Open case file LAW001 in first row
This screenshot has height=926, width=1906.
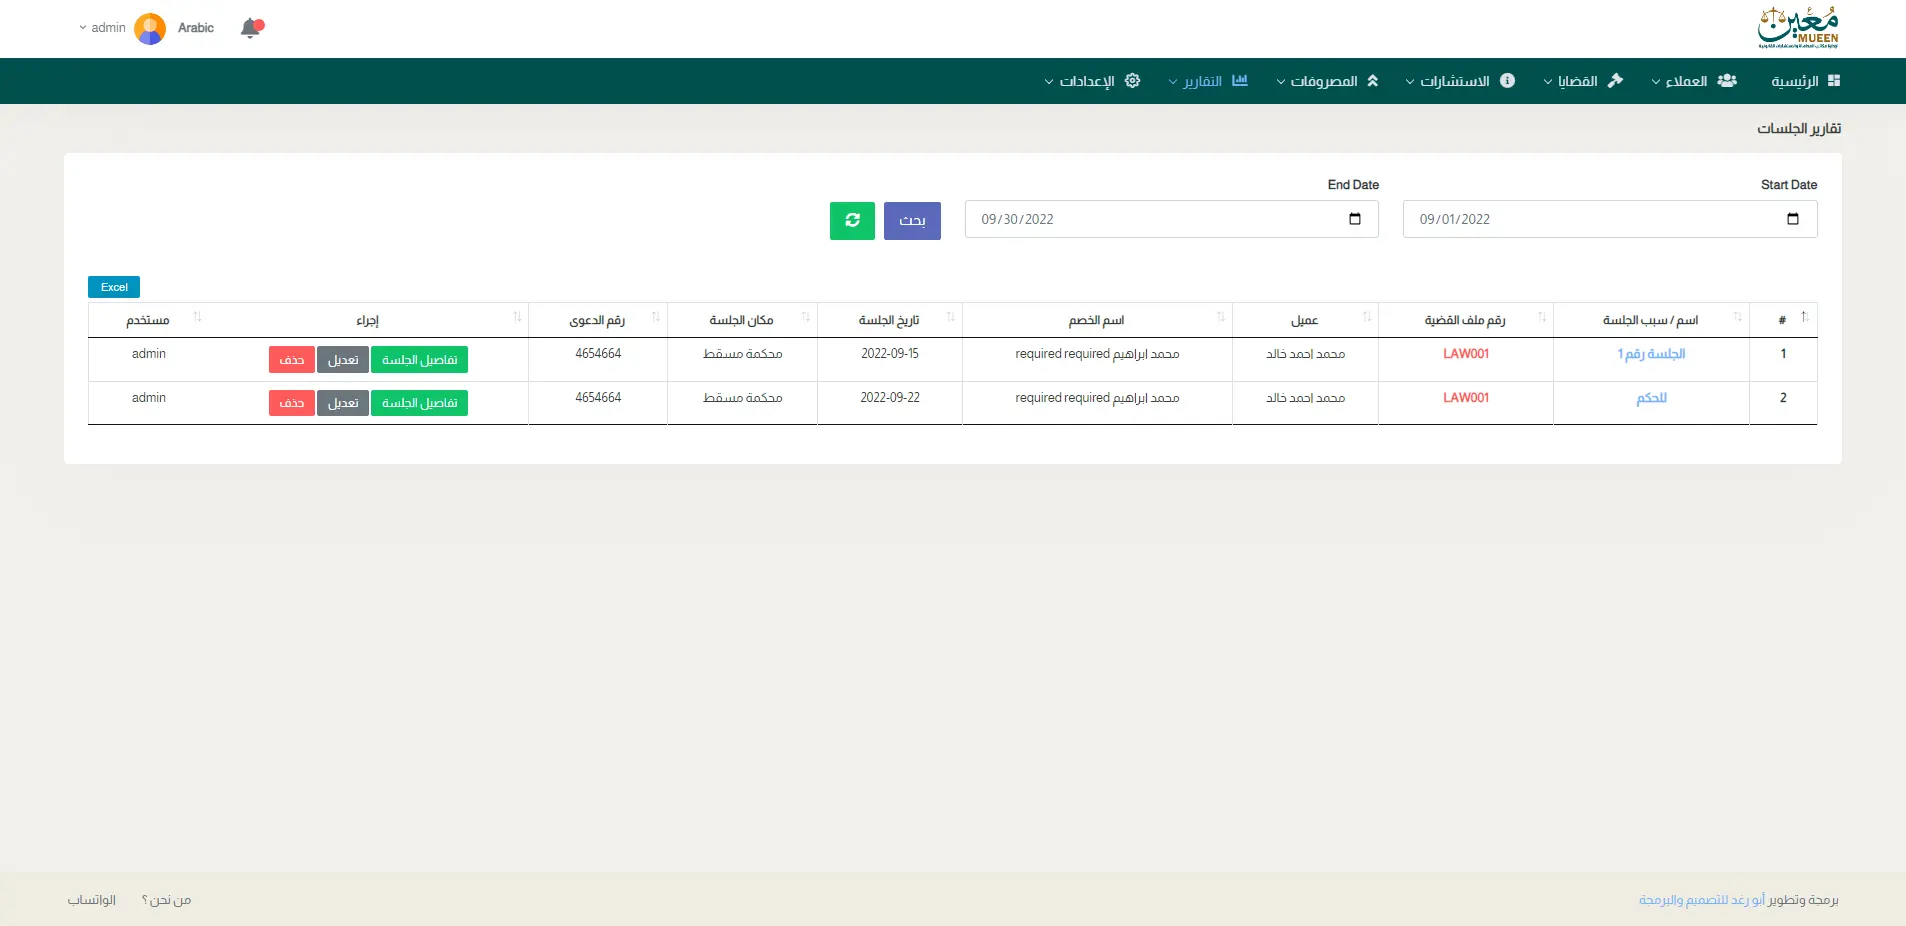1465,354
